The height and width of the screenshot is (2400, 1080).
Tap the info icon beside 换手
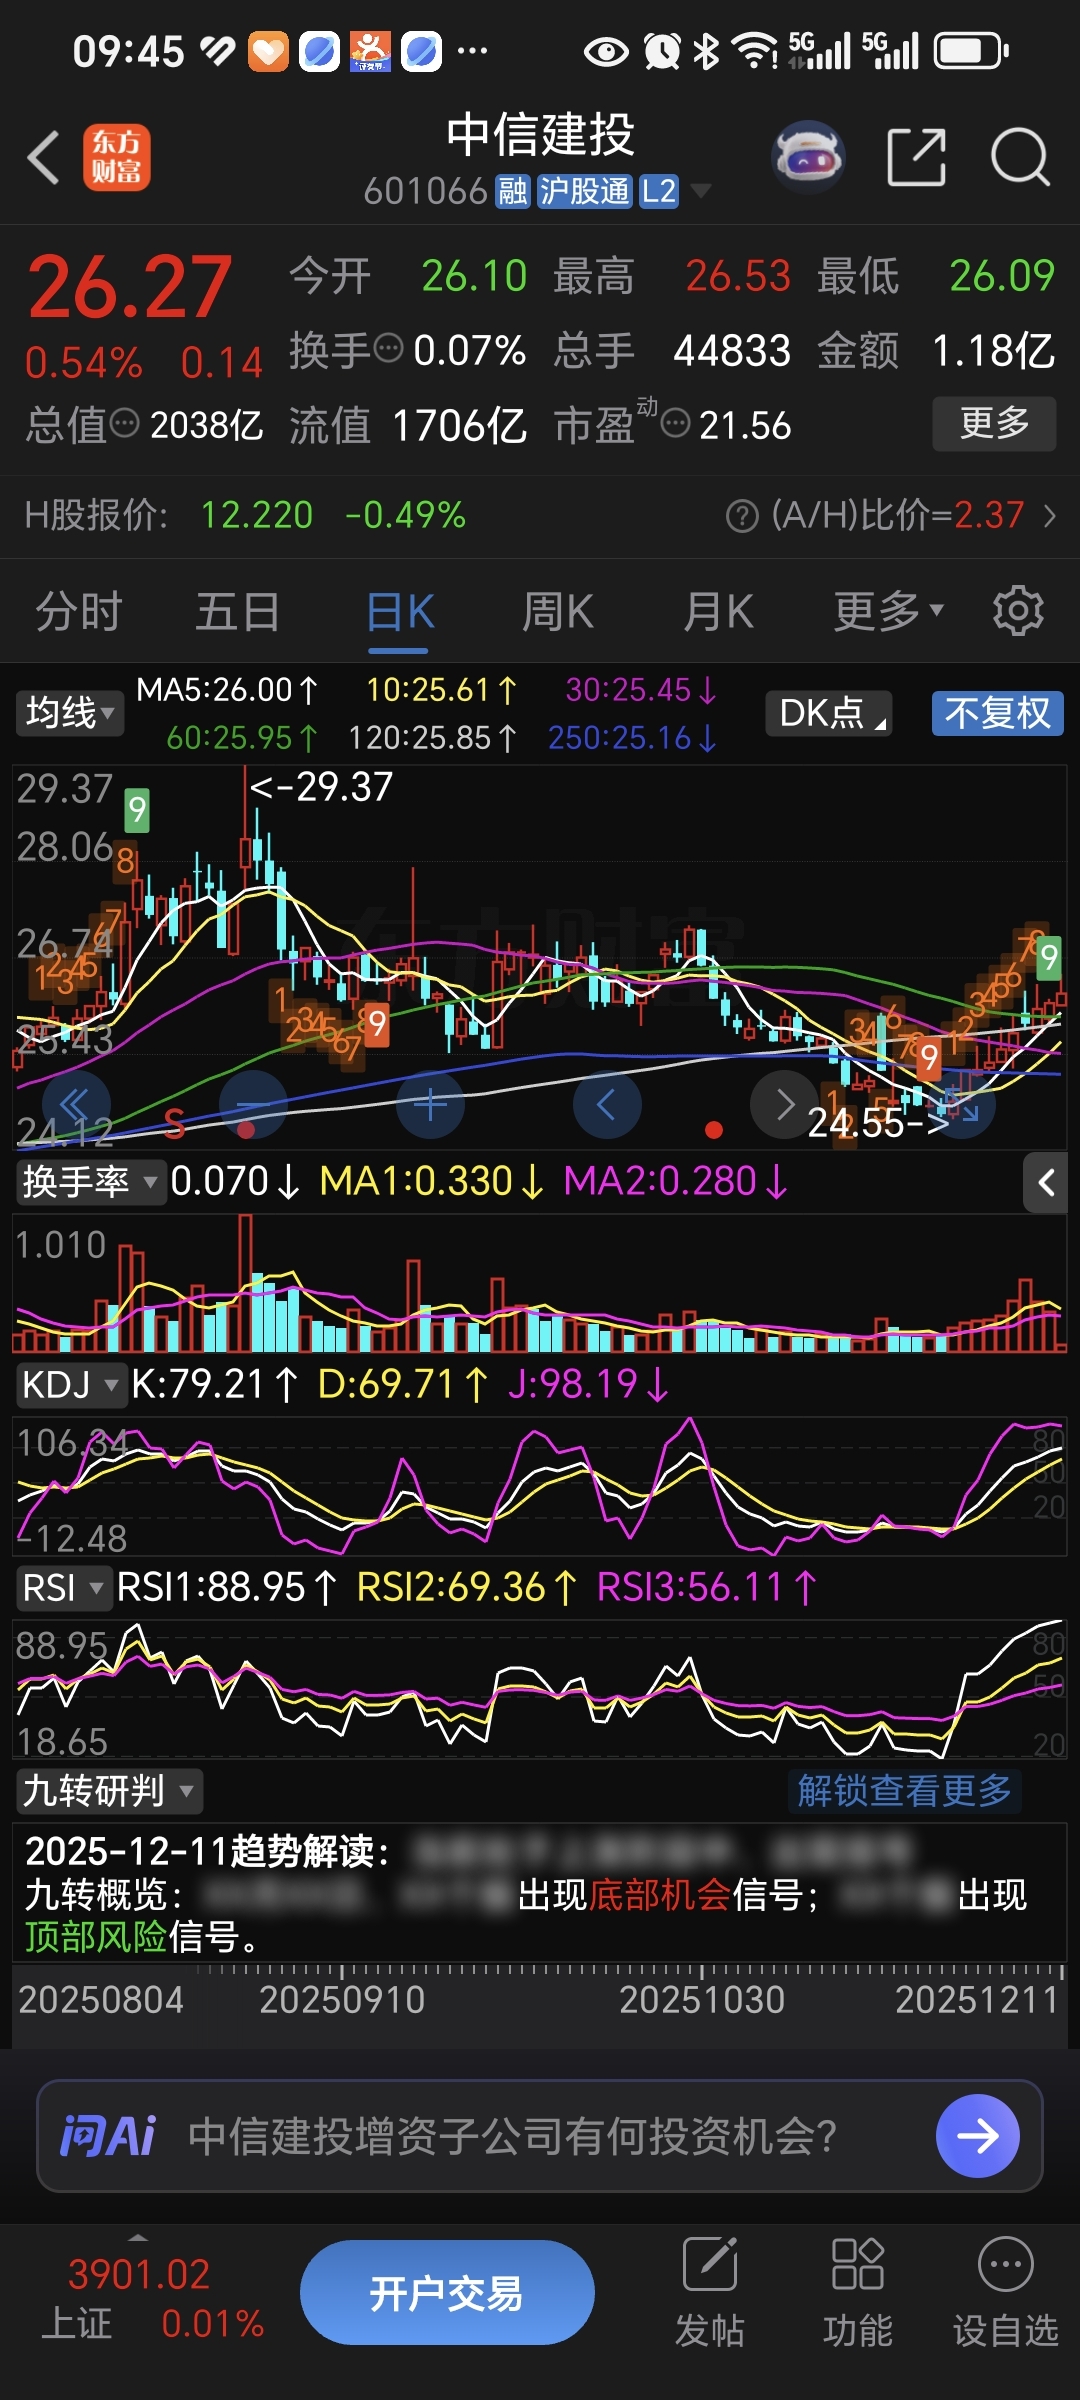(x=388, y=349)
